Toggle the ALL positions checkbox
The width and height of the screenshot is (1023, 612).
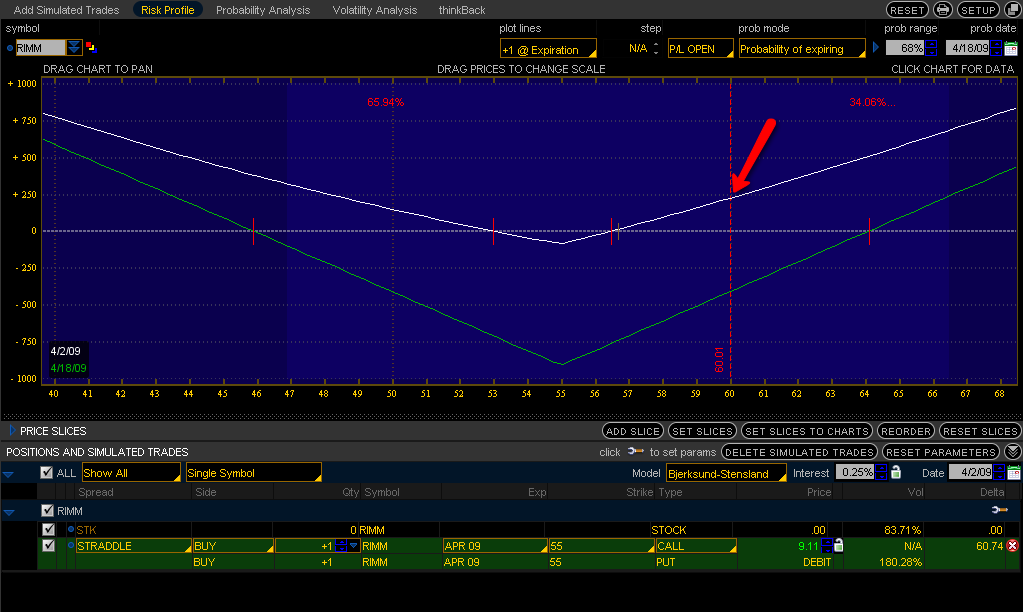(x=46, y=473)
